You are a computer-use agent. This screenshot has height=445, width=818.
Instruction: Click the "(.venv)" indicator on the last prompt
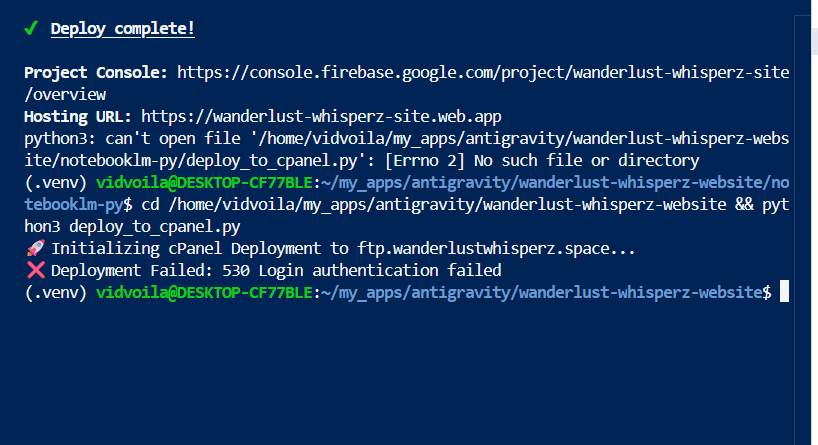pos(56,292)
